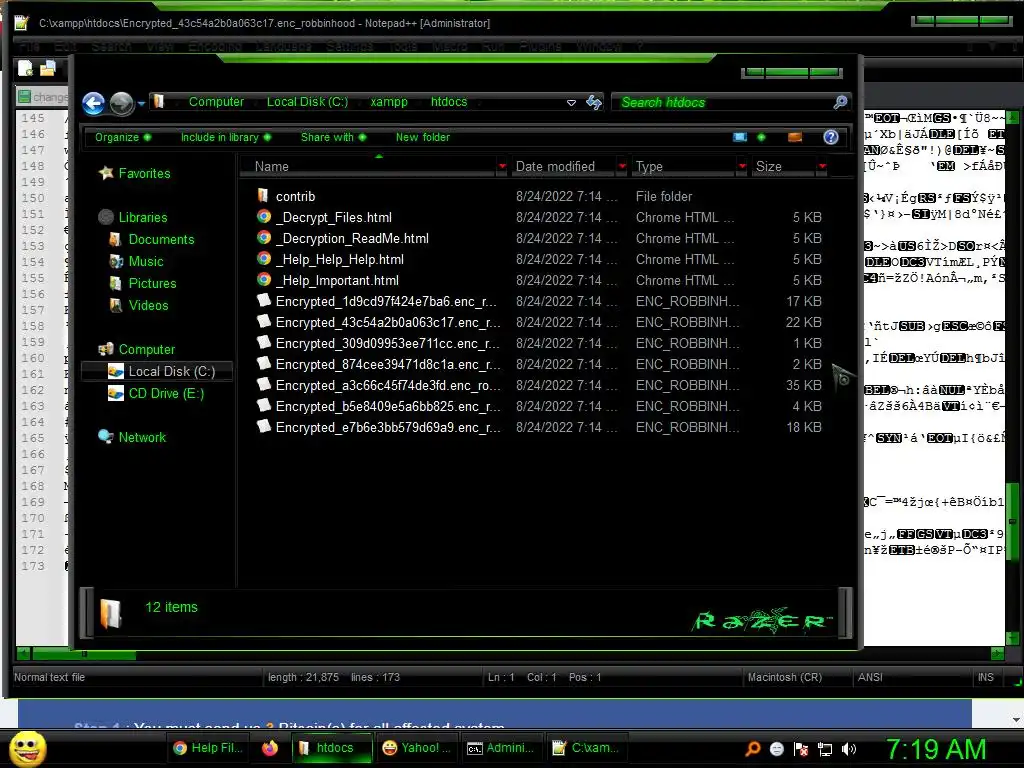1024x768 pixels.
Task: Navigate to Computer in the breadcrumb
Action: (216, 102)
